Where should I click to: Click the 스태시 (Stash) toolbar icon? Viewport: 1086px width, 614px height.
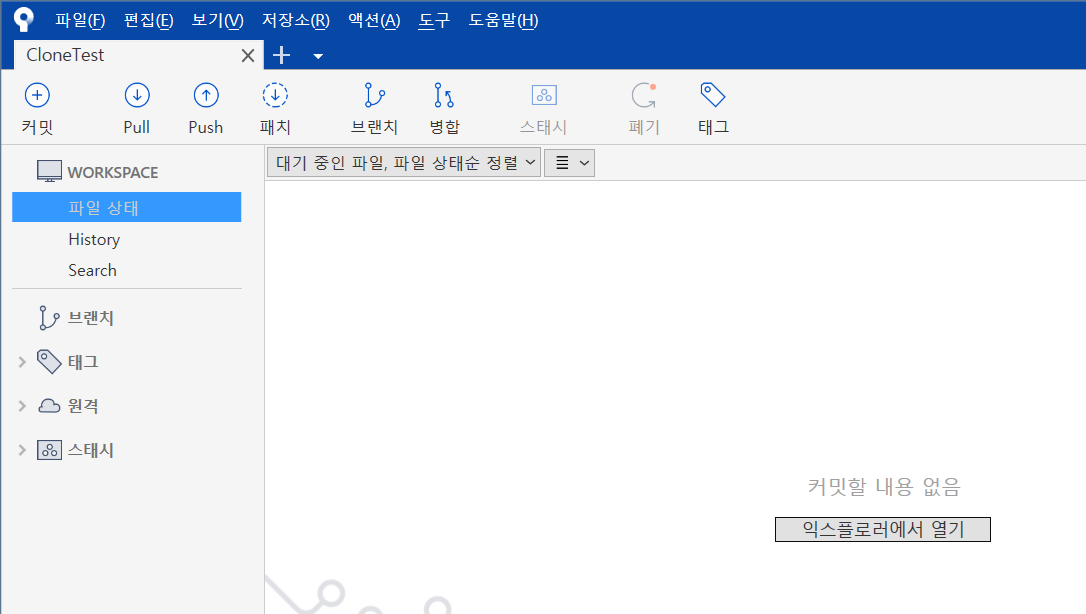click(x=544, y=96)
